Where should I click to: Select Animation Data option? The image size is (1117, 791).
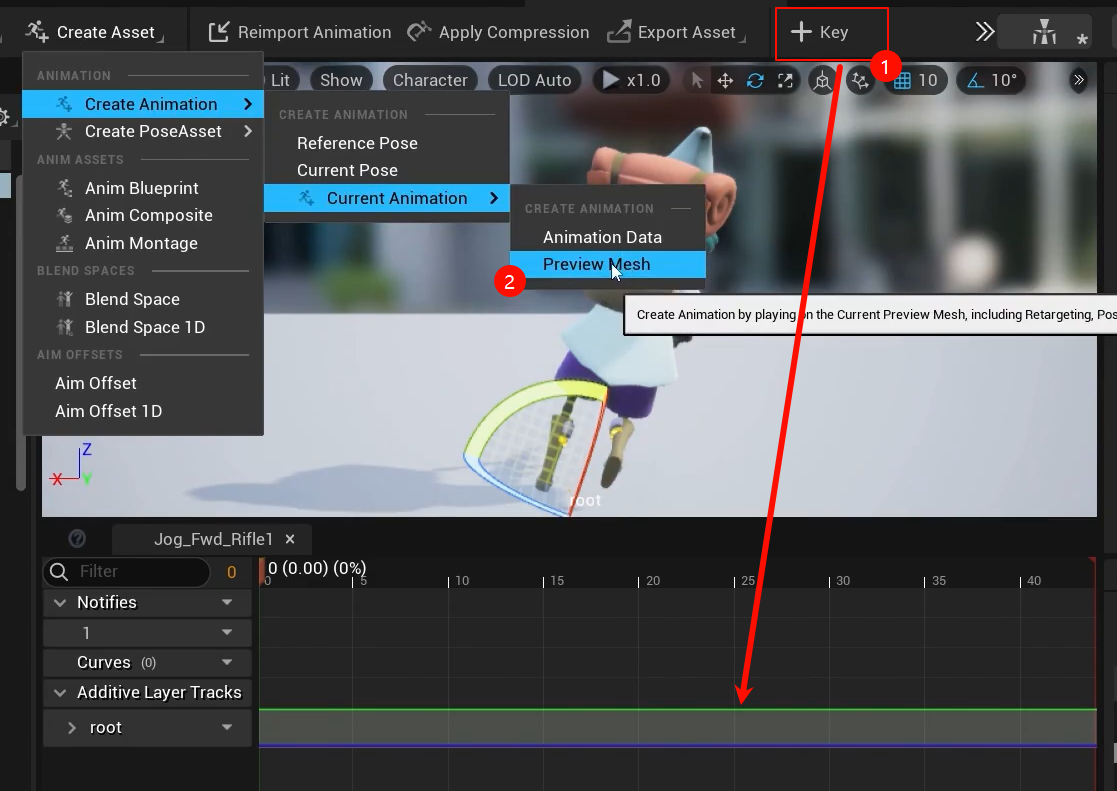pos(602,237)
